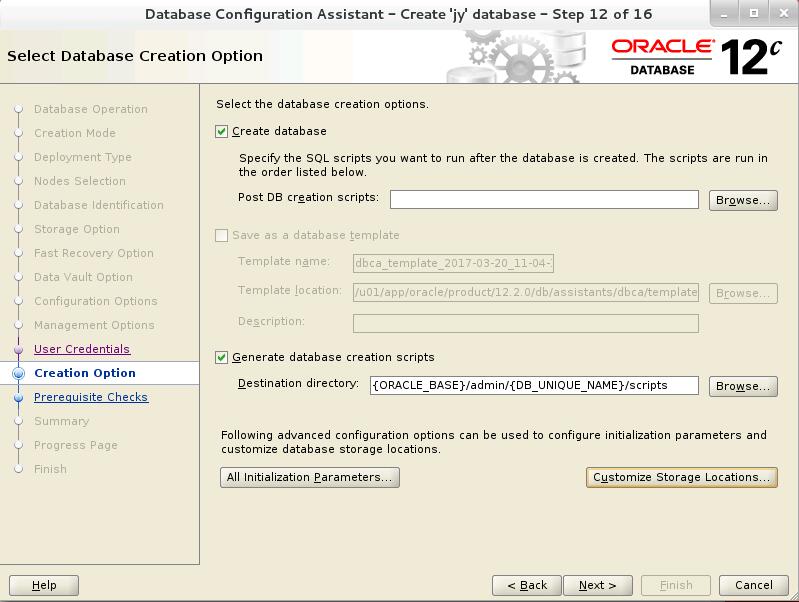Click Configuration Options step
The image size is (799, 602).
click(96, 301)
